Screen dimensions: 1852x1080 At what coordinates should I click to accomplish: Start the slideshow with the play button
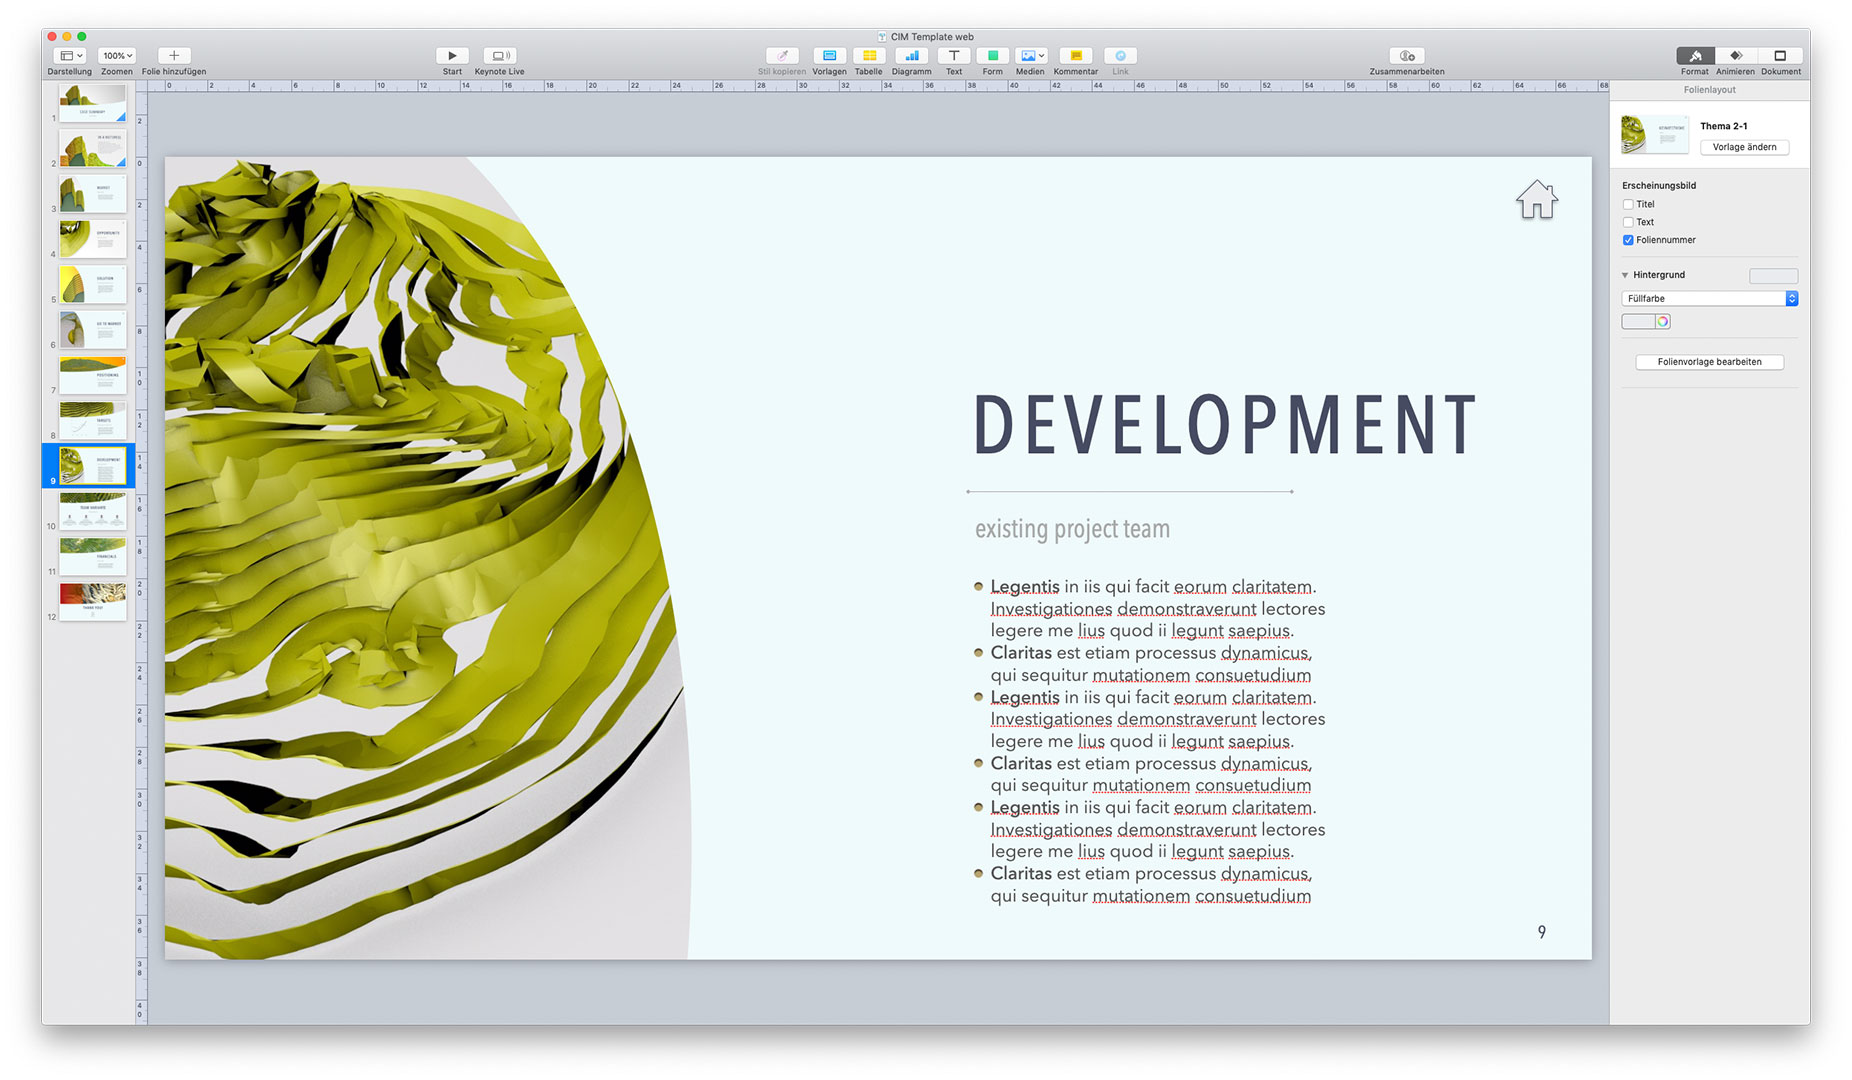452,56
